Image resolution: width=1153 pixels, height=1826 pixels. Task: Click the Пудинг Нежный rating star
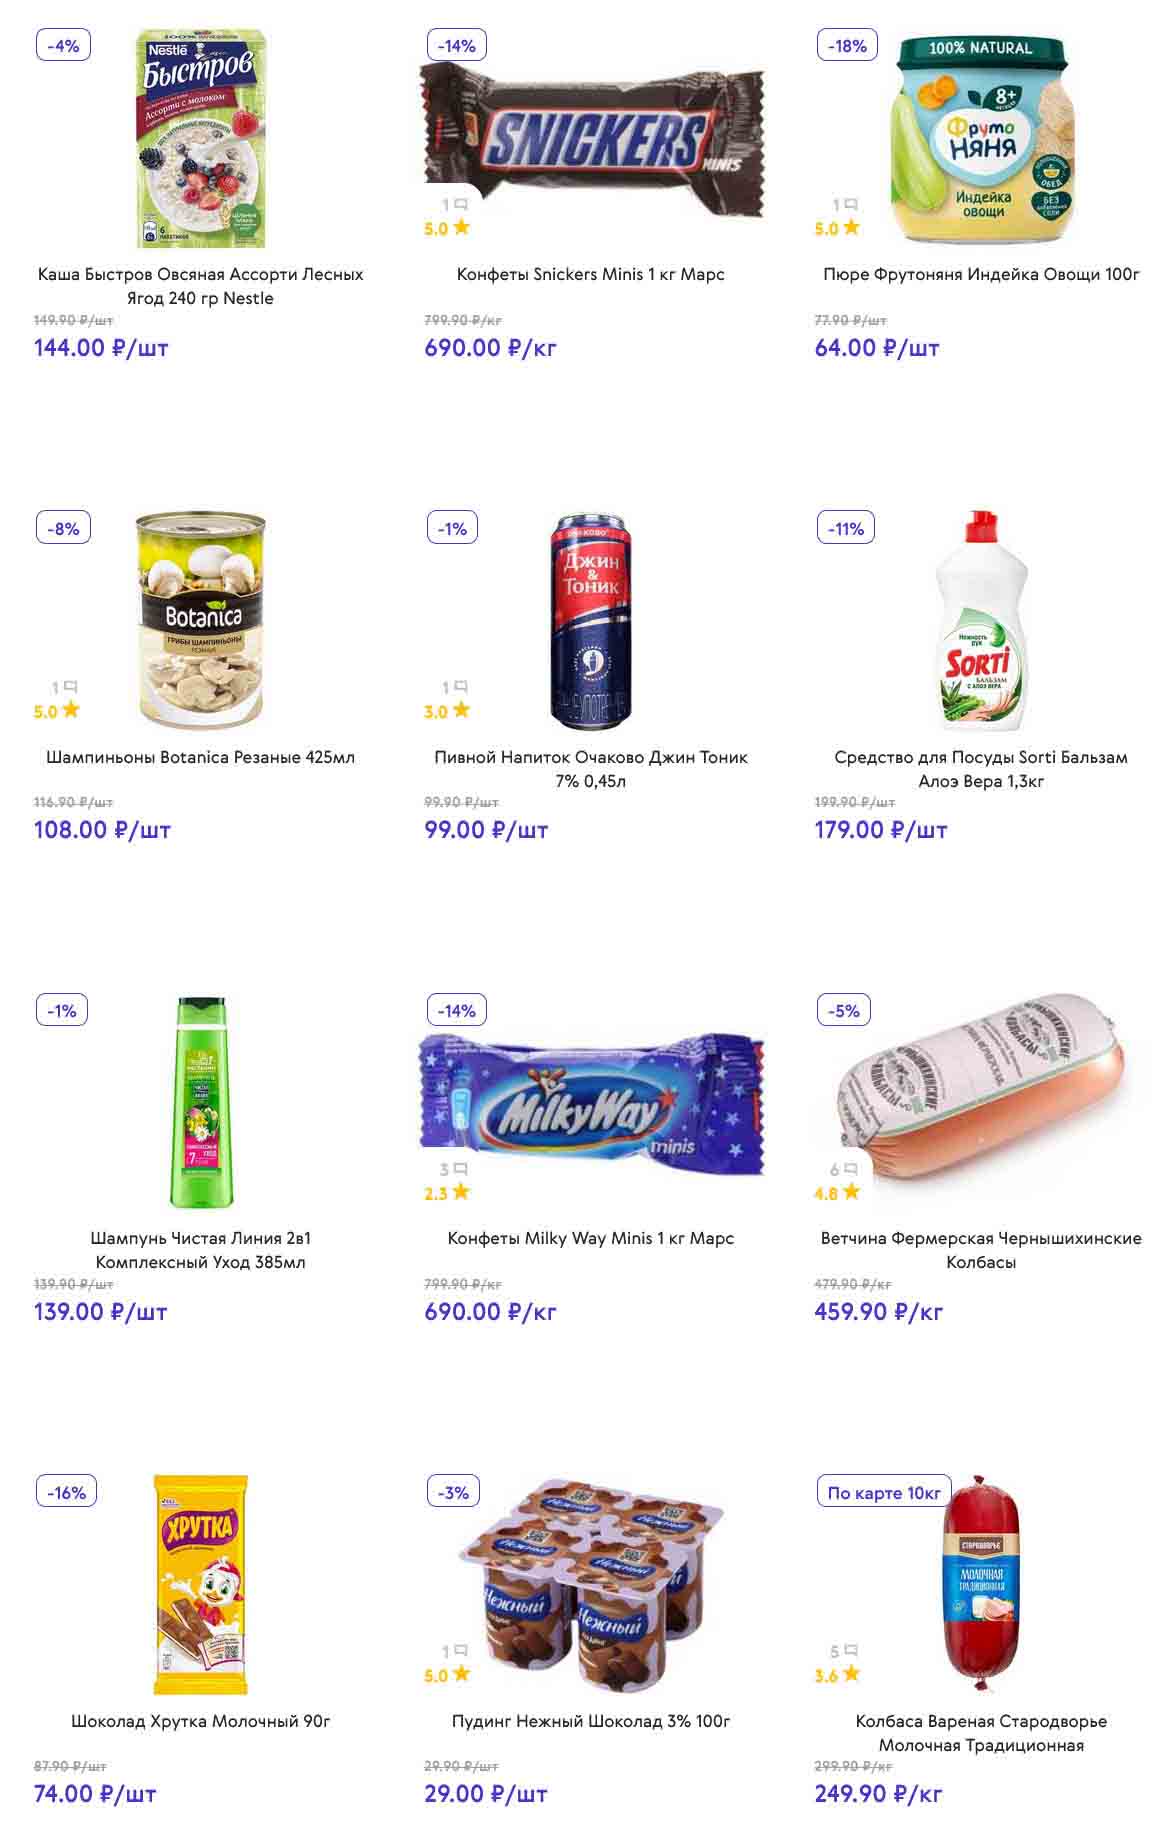[461, 1674]
